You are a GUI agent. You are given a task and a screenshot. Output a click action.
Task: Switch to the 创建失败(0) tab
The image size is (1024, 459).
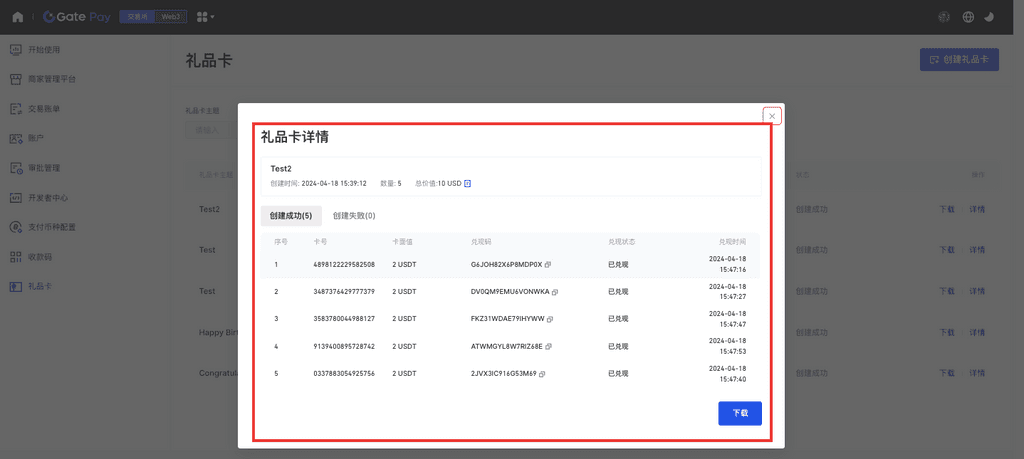click(354, 215)
